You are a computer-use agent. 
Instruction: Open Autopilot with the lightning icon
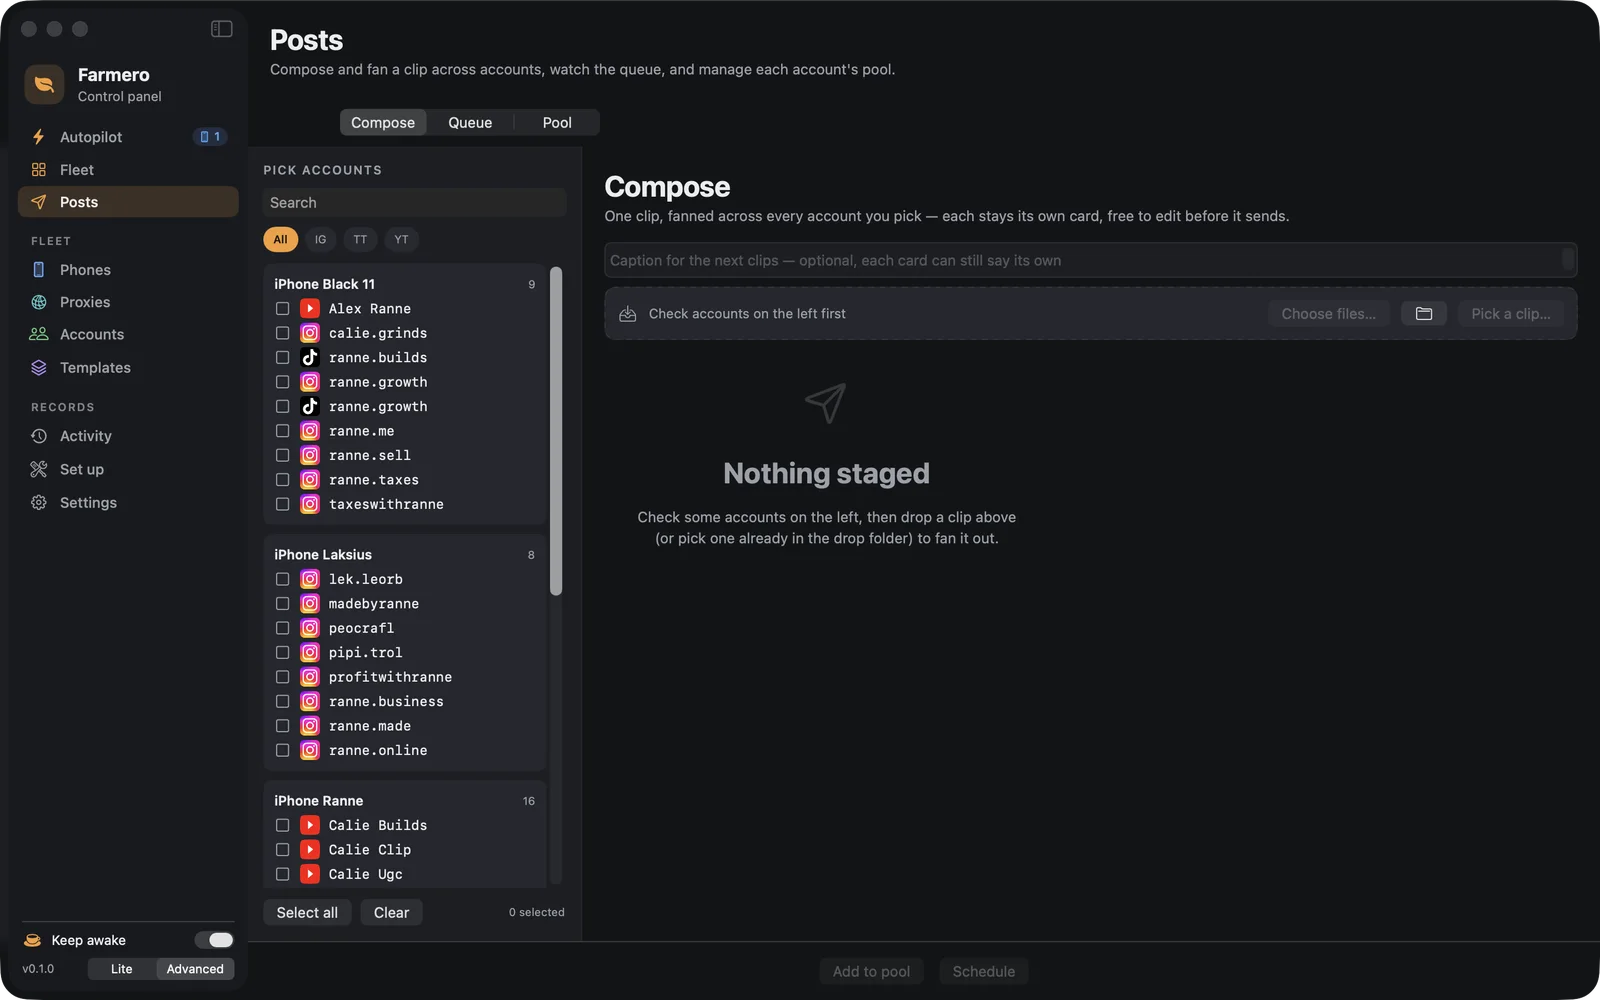tap(39, 137)
